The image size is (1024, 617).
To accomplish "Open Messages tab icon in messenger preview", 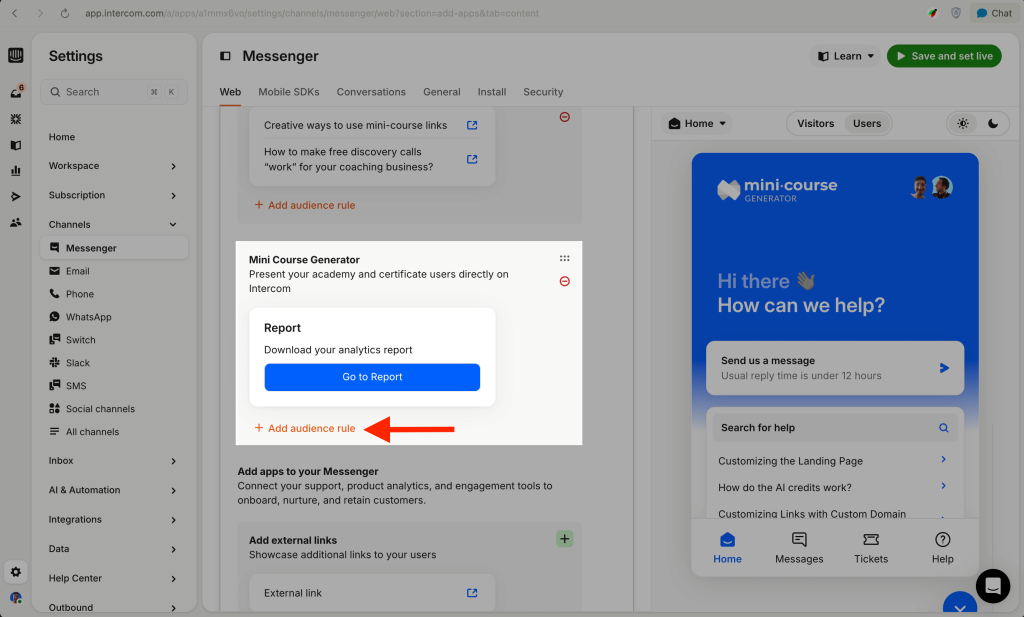I will click(799, 539).
